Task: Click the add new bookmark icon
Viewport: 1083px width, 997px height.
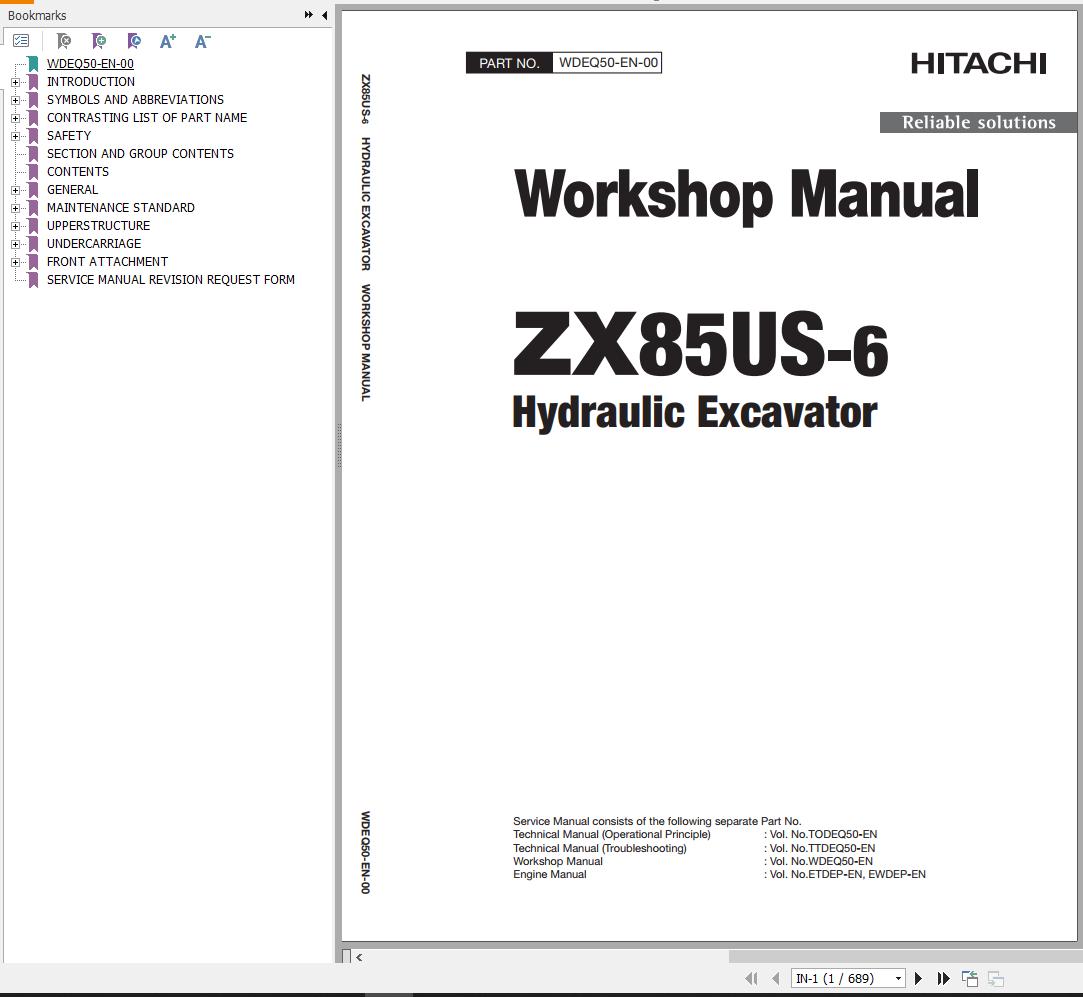Action: 99,41
